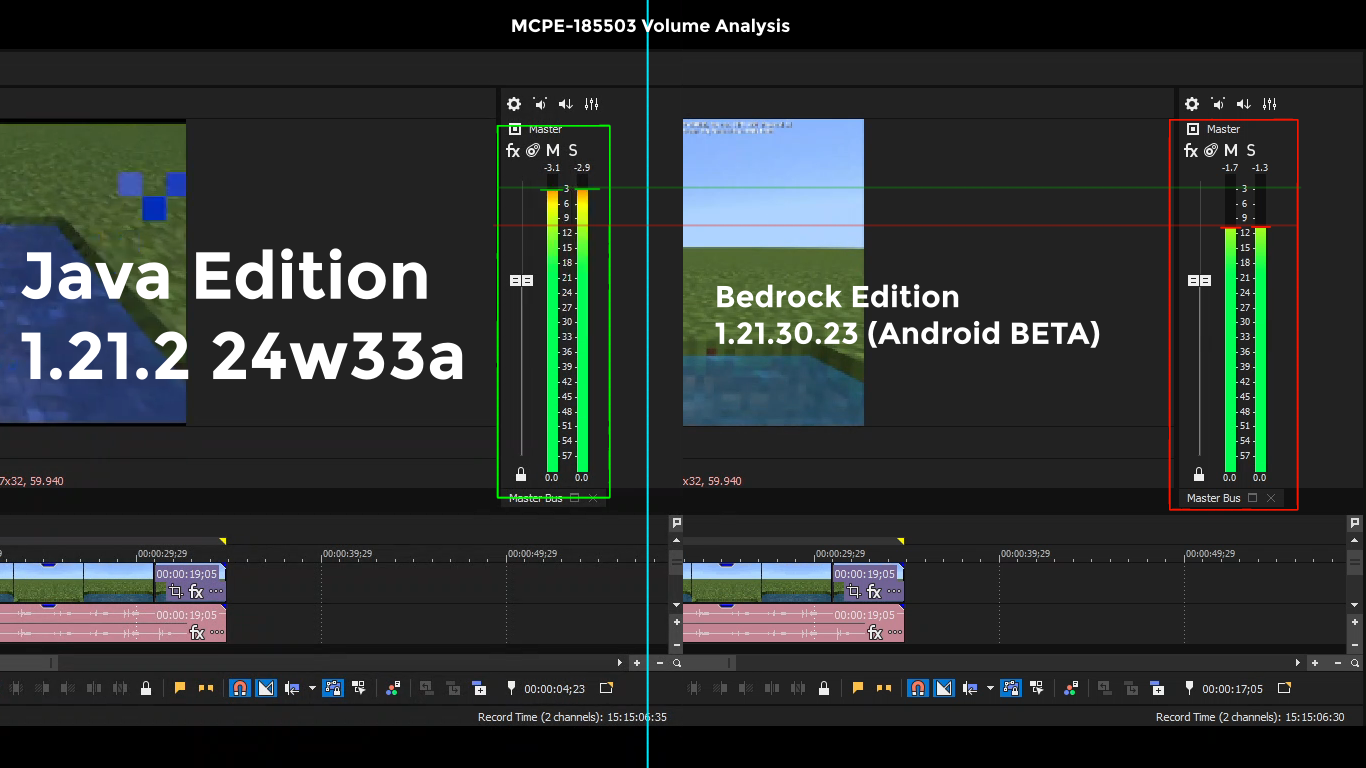1366x768 pixels.
Task: Click Dim Output icon in Bedrock master panel
Action: click(1218, 104)
